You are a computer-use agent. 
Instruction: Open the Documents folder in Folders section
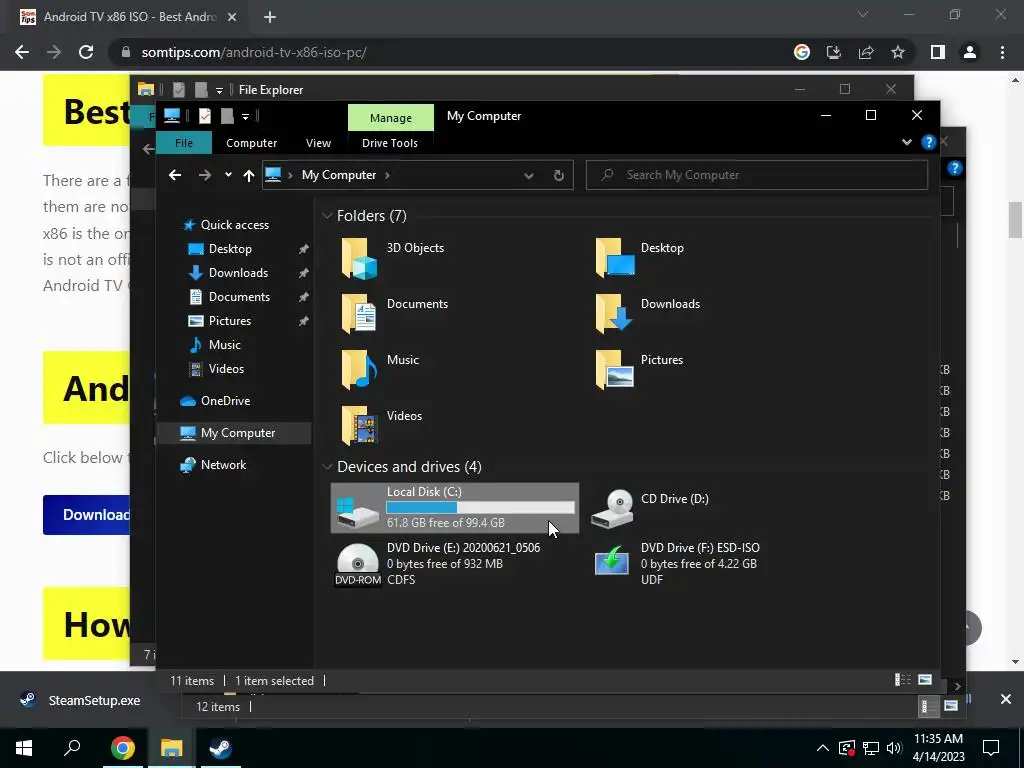[x=359, y=314]
